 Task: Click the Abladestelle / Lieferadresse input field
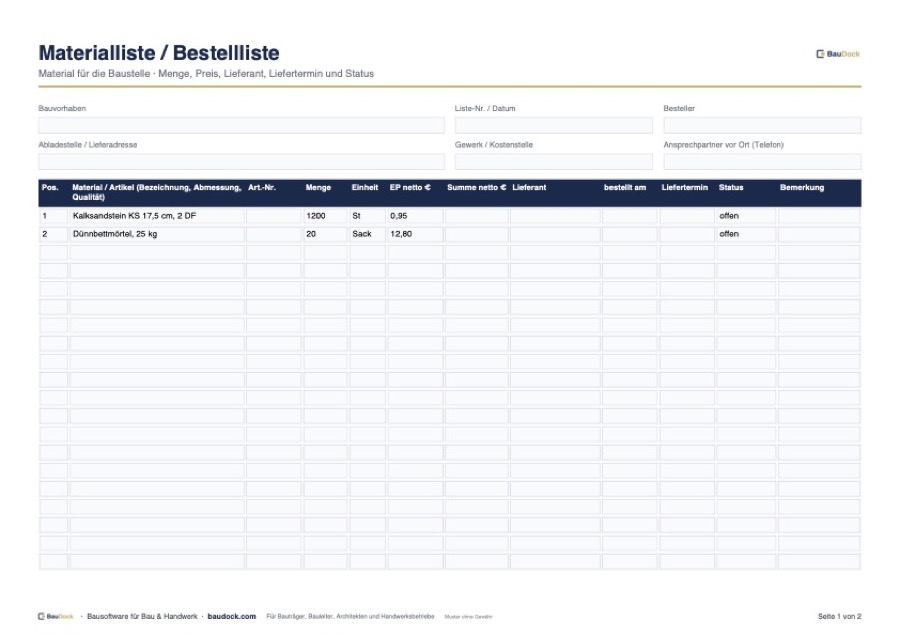point(241,161)
